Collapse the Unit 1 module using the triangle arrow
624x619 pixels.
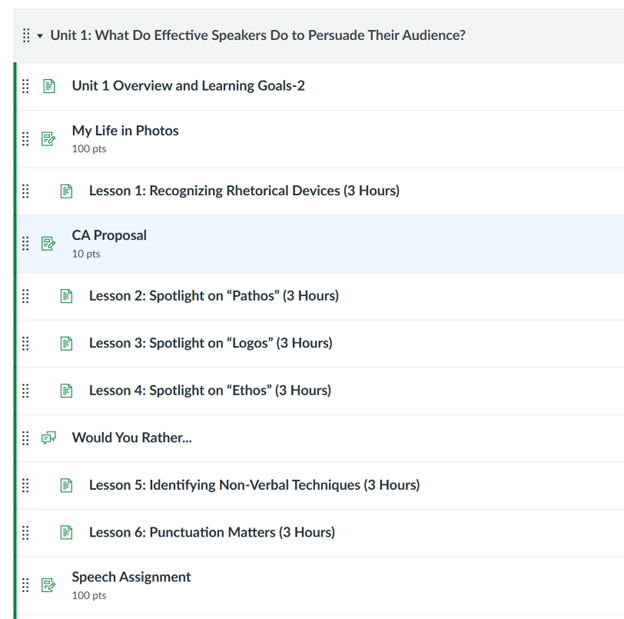pos(40,36)
